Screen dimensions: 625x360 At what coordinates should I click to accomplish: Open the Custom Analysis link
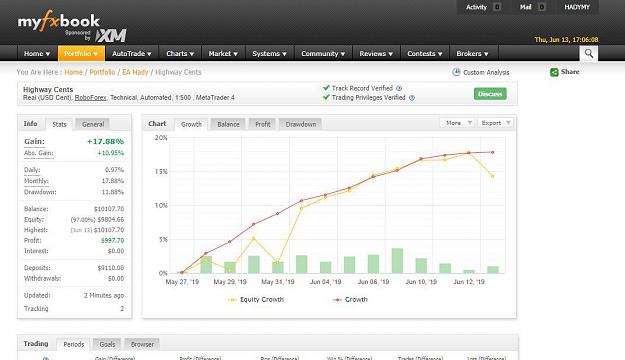[x=486, y=73]
